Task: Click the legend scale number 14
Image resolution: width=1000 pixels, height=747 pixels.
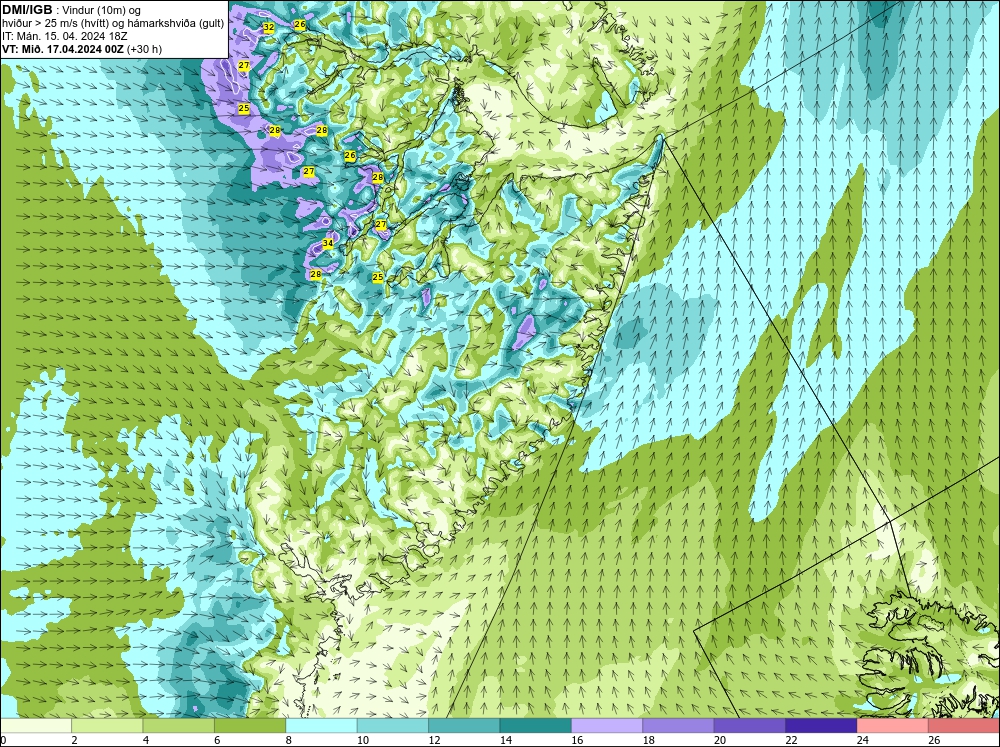Action: (x=505, y=740)
